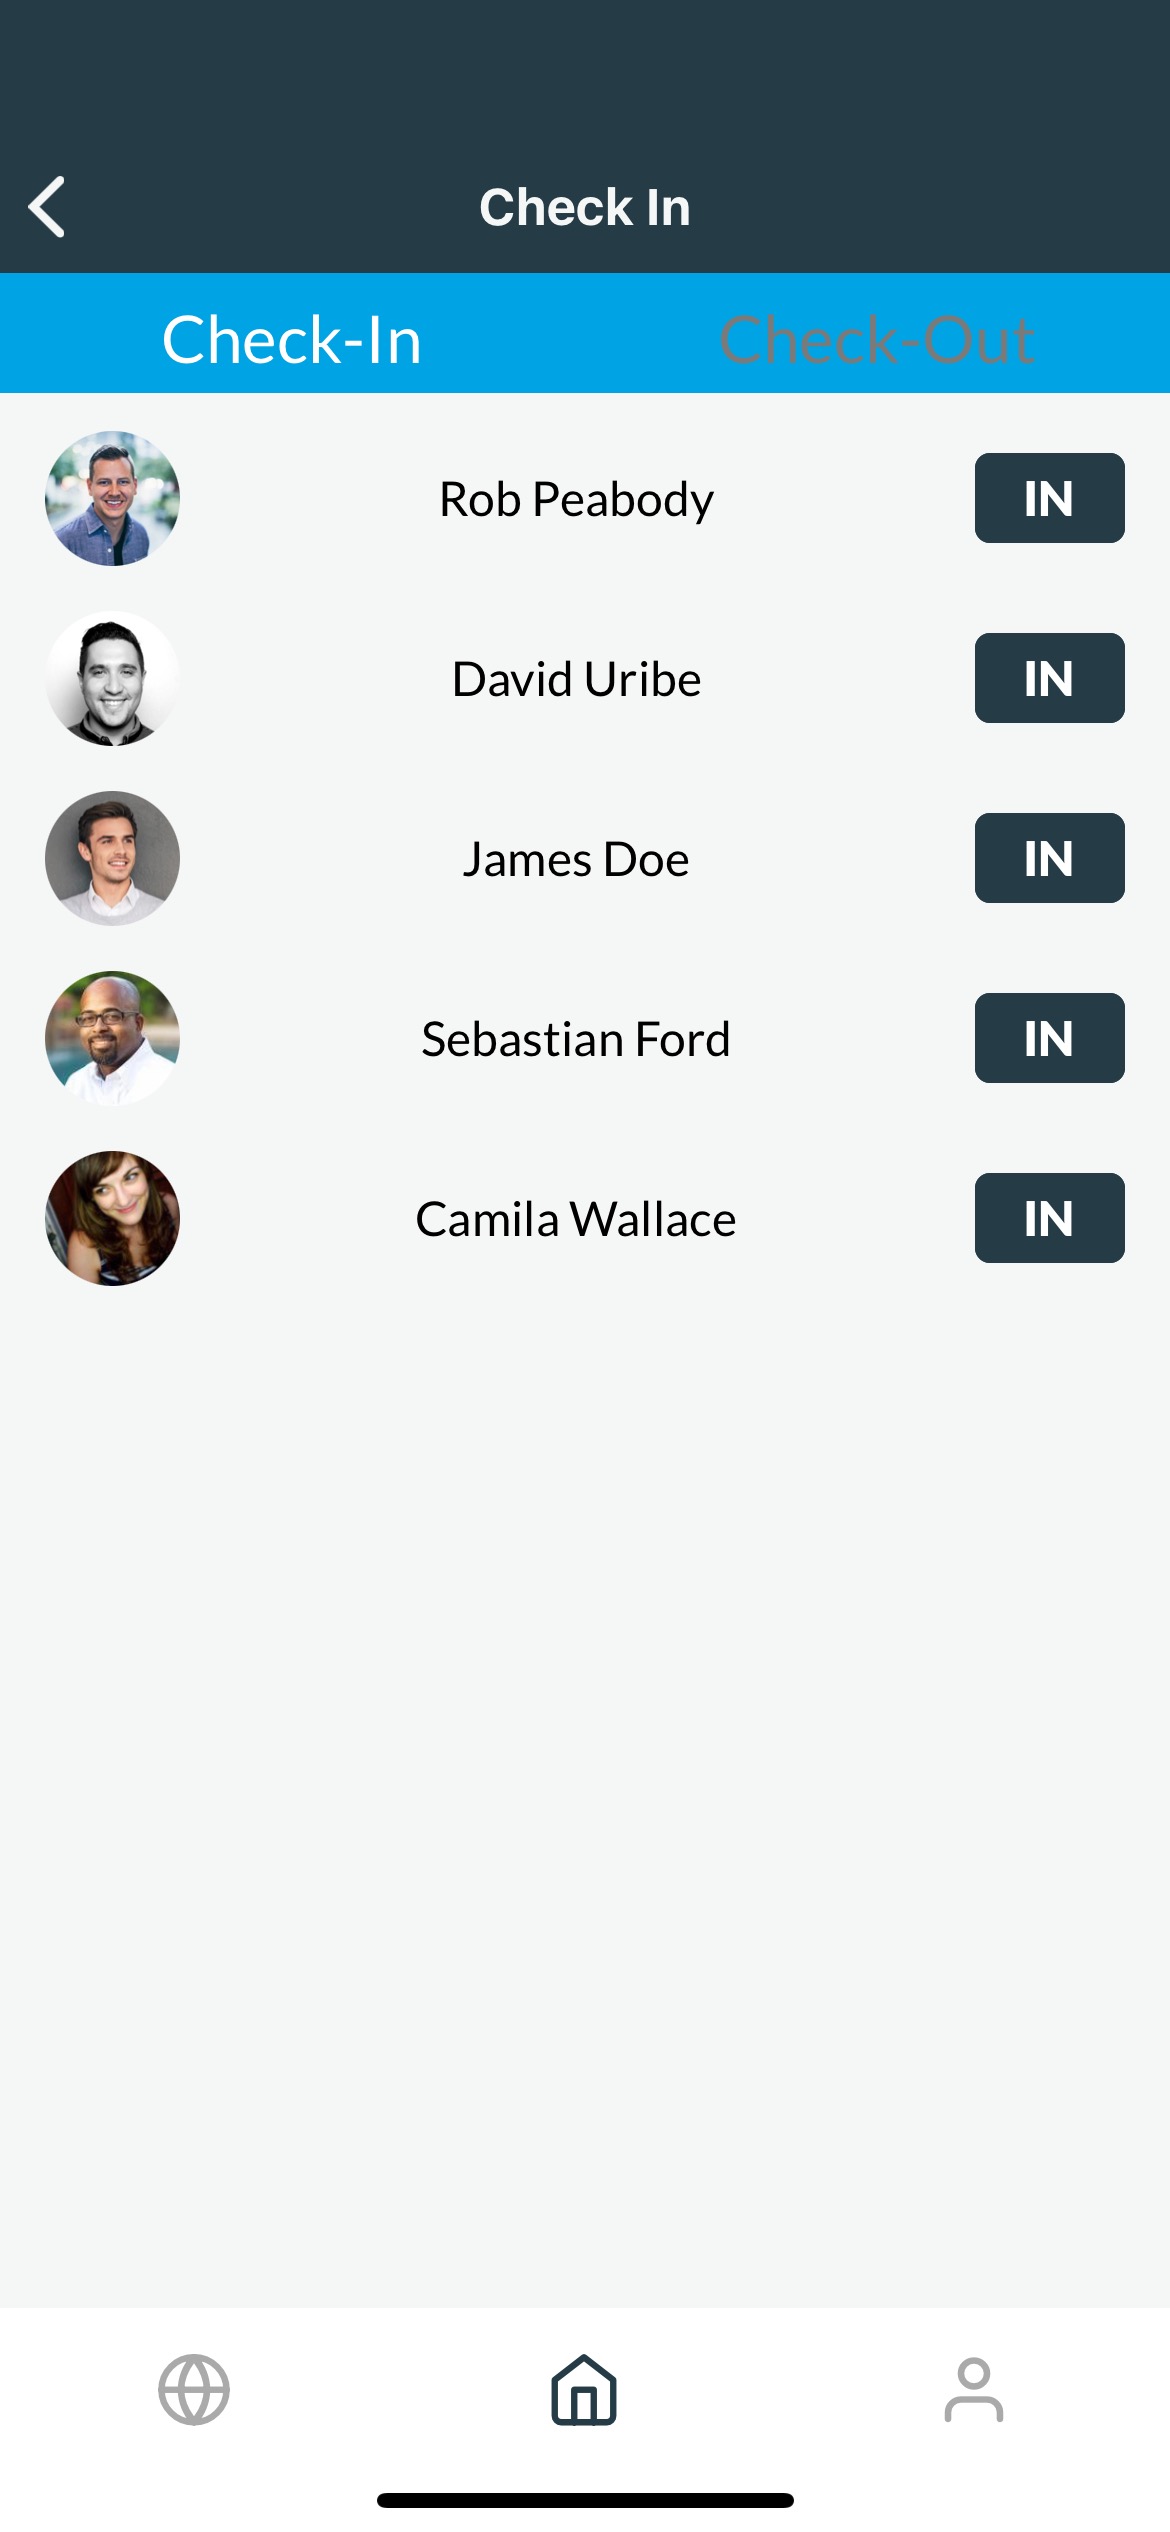1170x2532 pixels.
Task: Click the Check In header title
Action: pos(585,207)
